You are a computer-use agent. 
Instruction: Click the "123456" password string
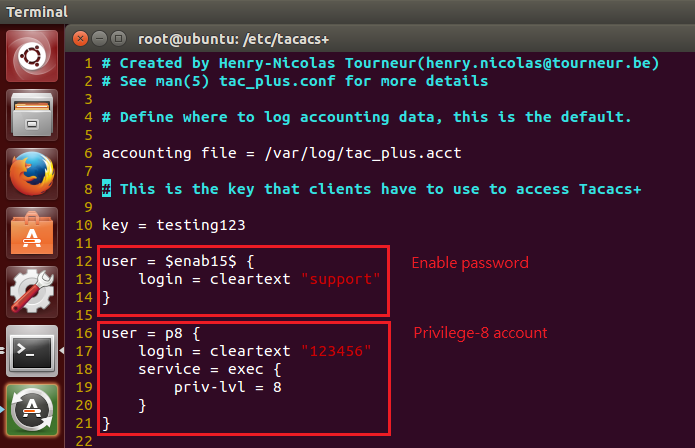point(336,351)
